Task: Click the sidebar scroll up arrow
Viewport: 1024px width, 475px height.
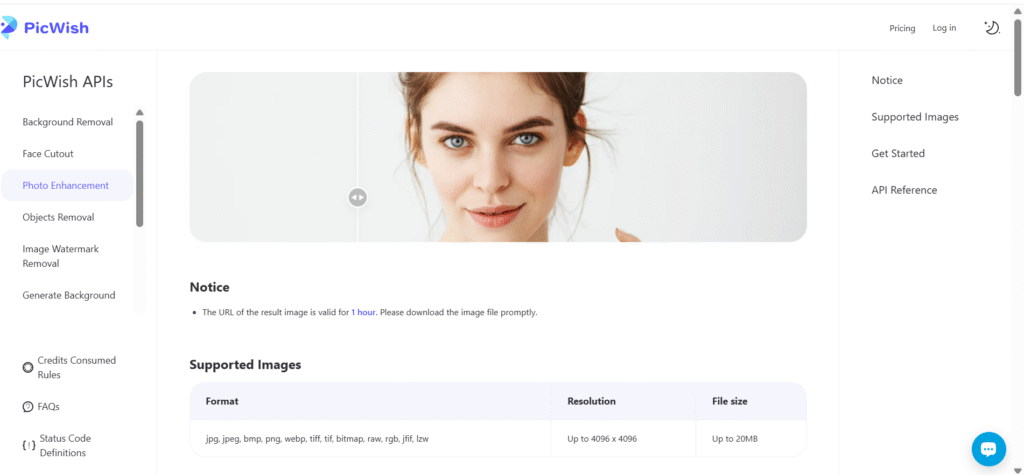Action: (140, 112)
